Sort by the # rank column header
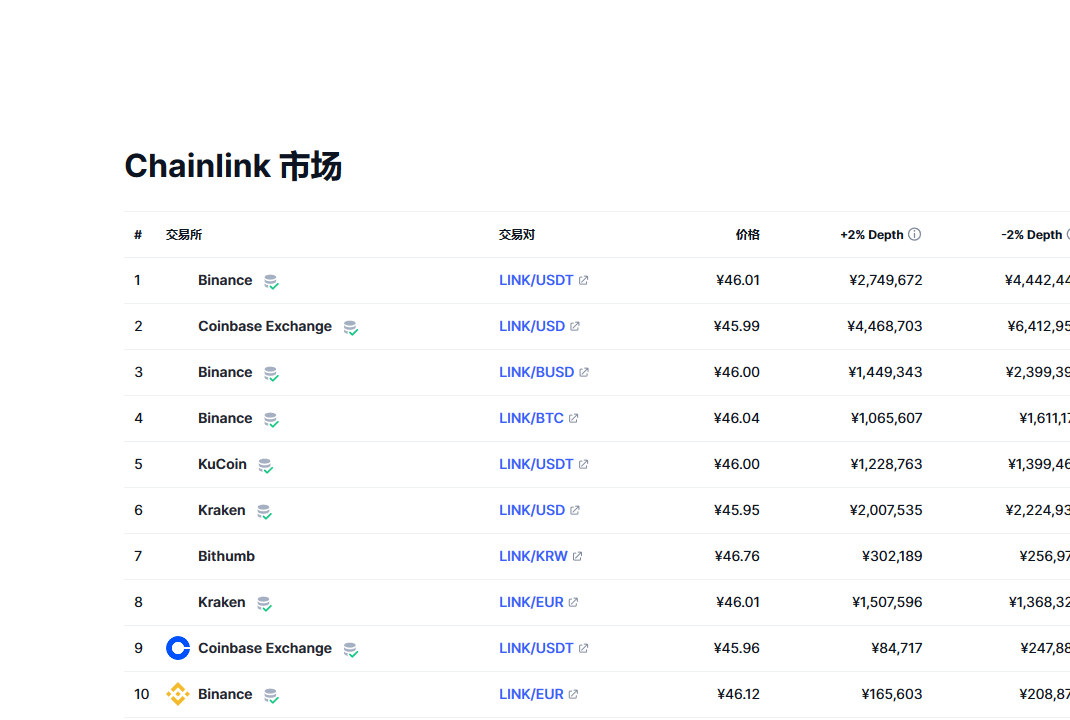Screen dimensions: 1070x720 click(138, 235)
